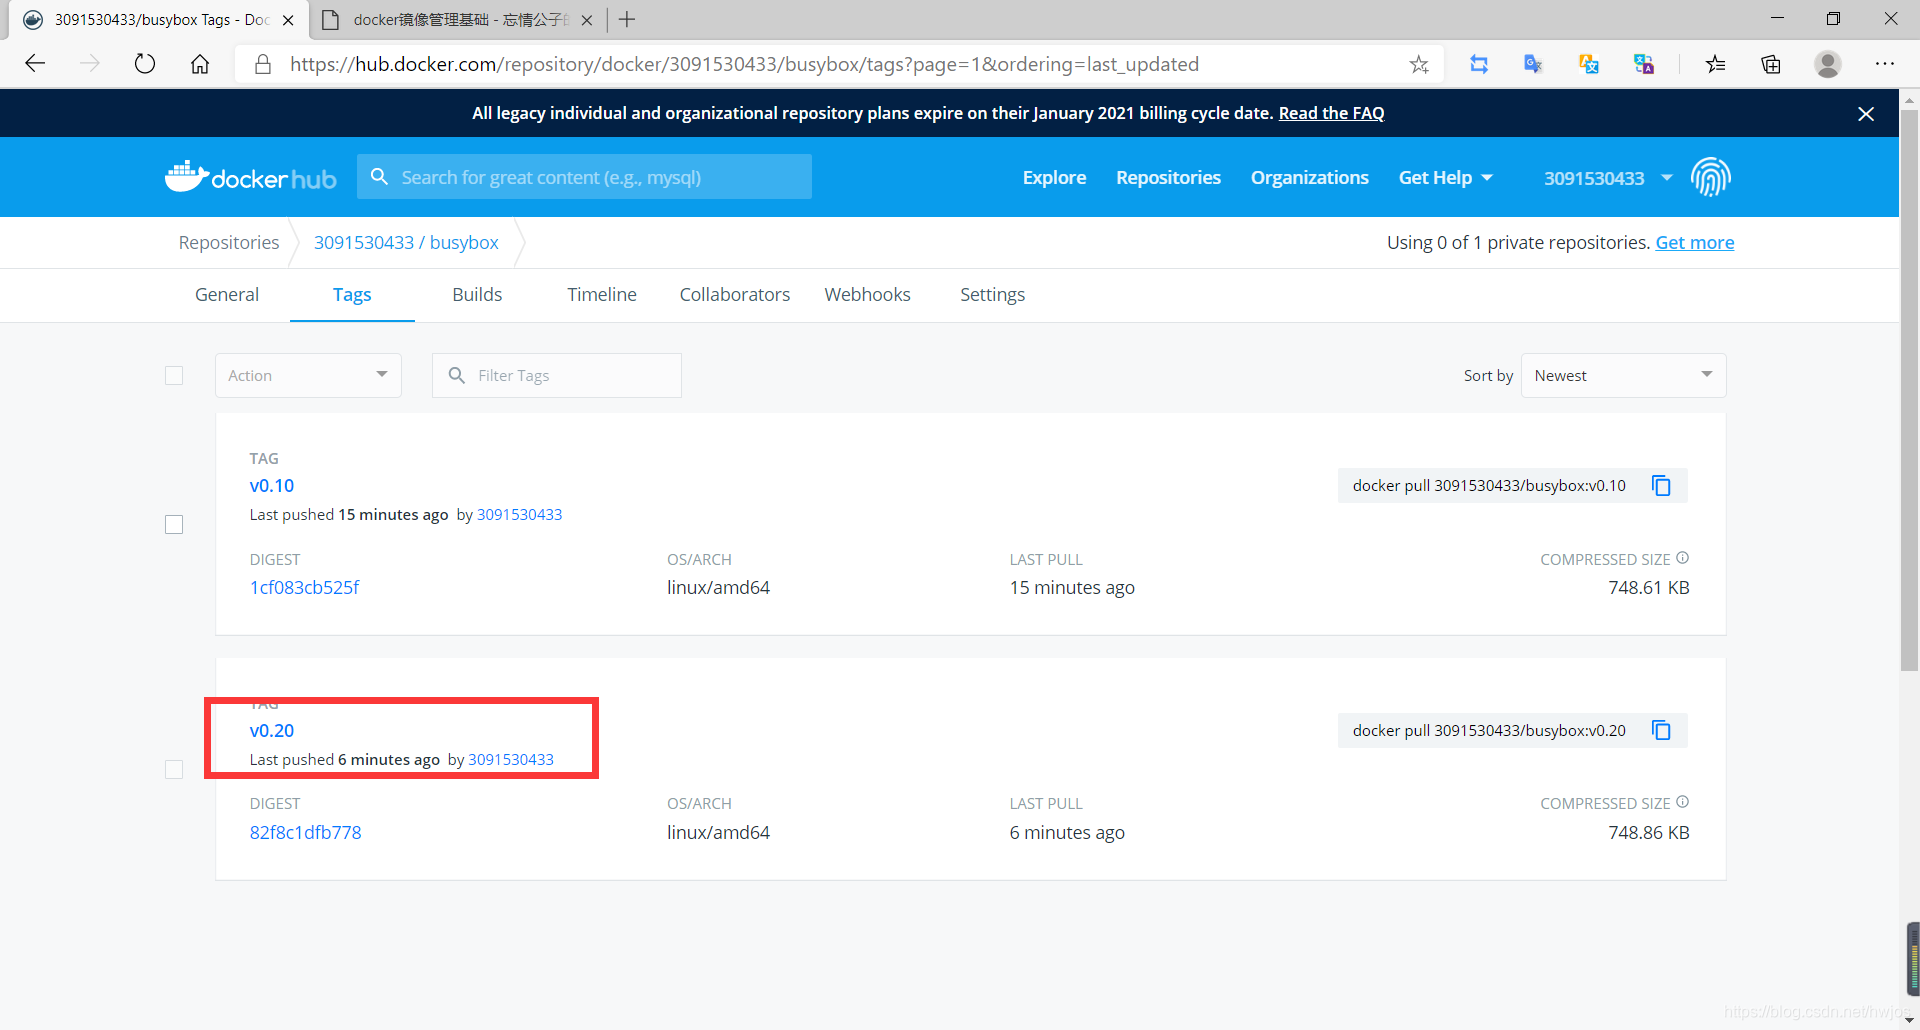Click the site lock icon in address bar

pos(263,64)
